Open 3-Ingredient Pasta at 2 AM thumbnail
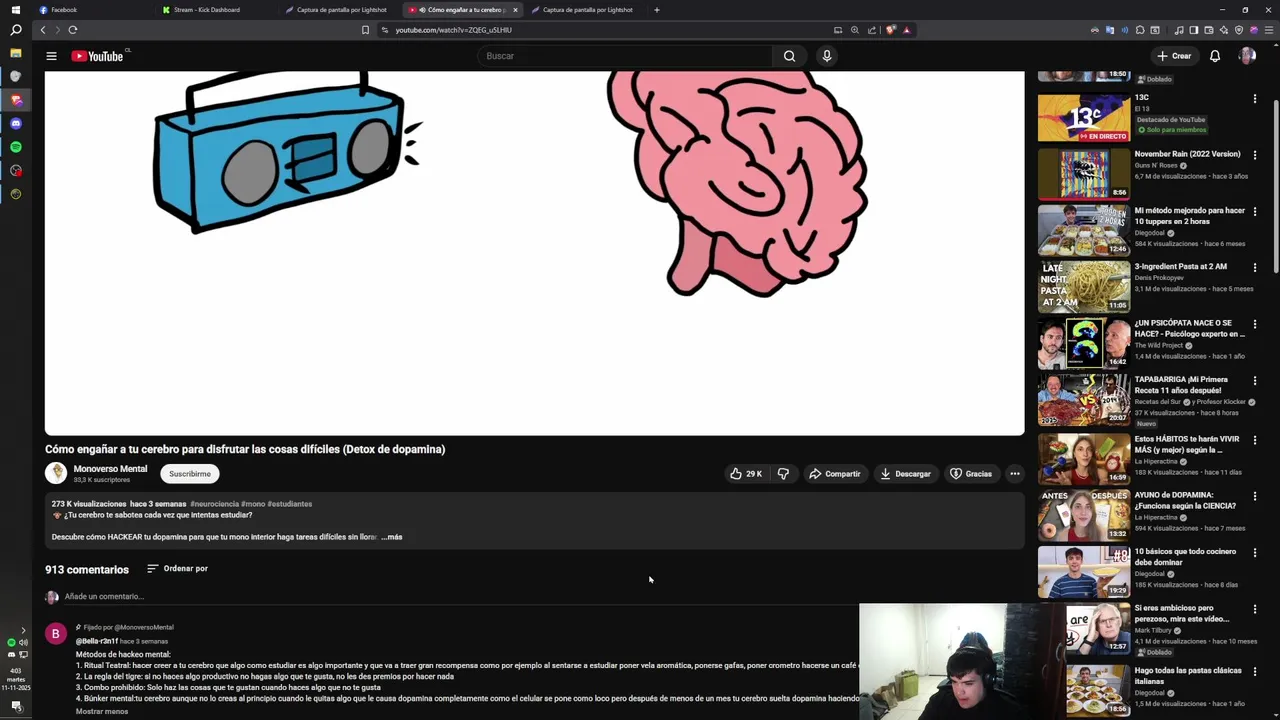The image size is (1280, 720). (x=1084, y=287)
